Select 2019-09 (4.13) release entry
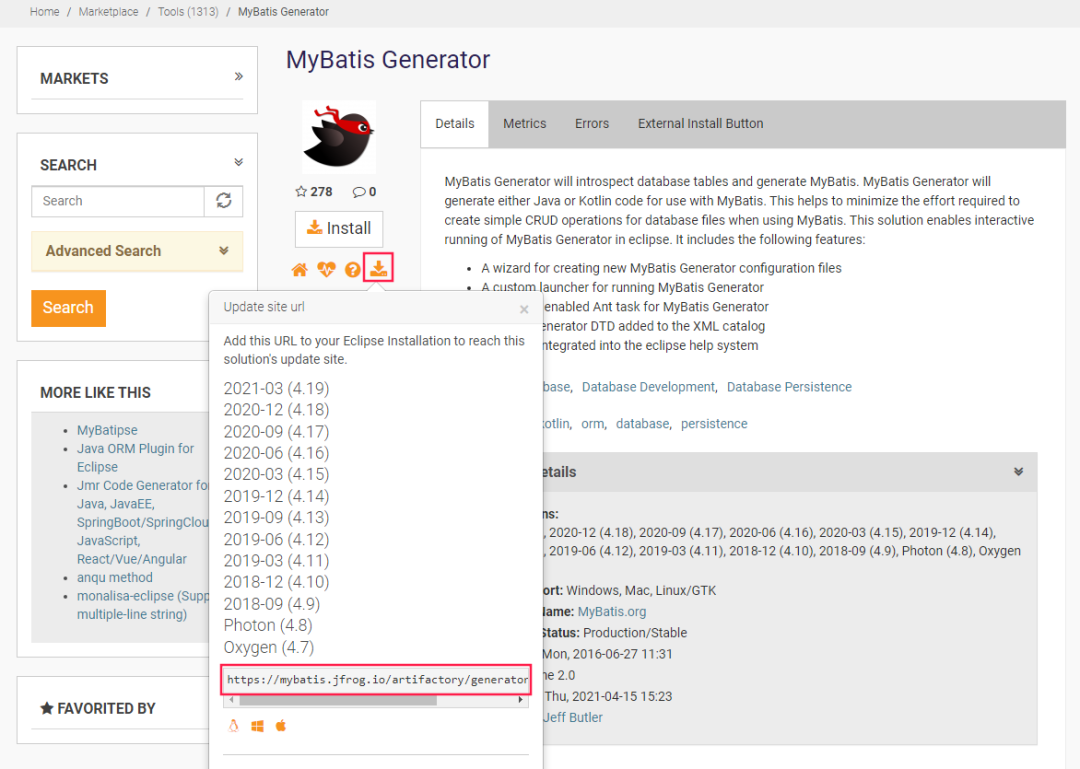The image size is (1080, 769). [x=276, y=517]
